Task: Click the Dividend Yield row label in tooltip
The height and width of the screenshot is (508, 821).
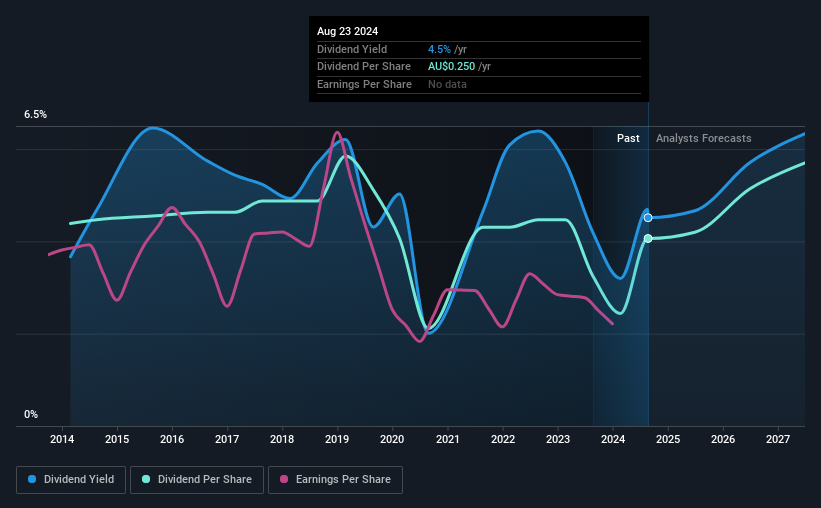Action: (352, 49)
